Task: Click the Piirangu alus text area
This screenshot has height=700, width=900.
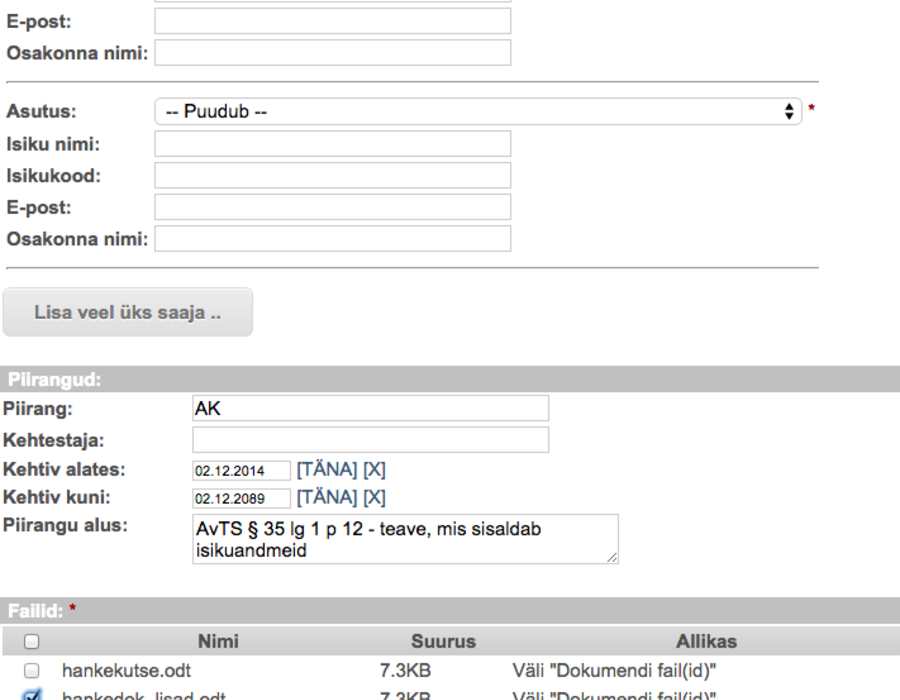Action: pos(405,539)
